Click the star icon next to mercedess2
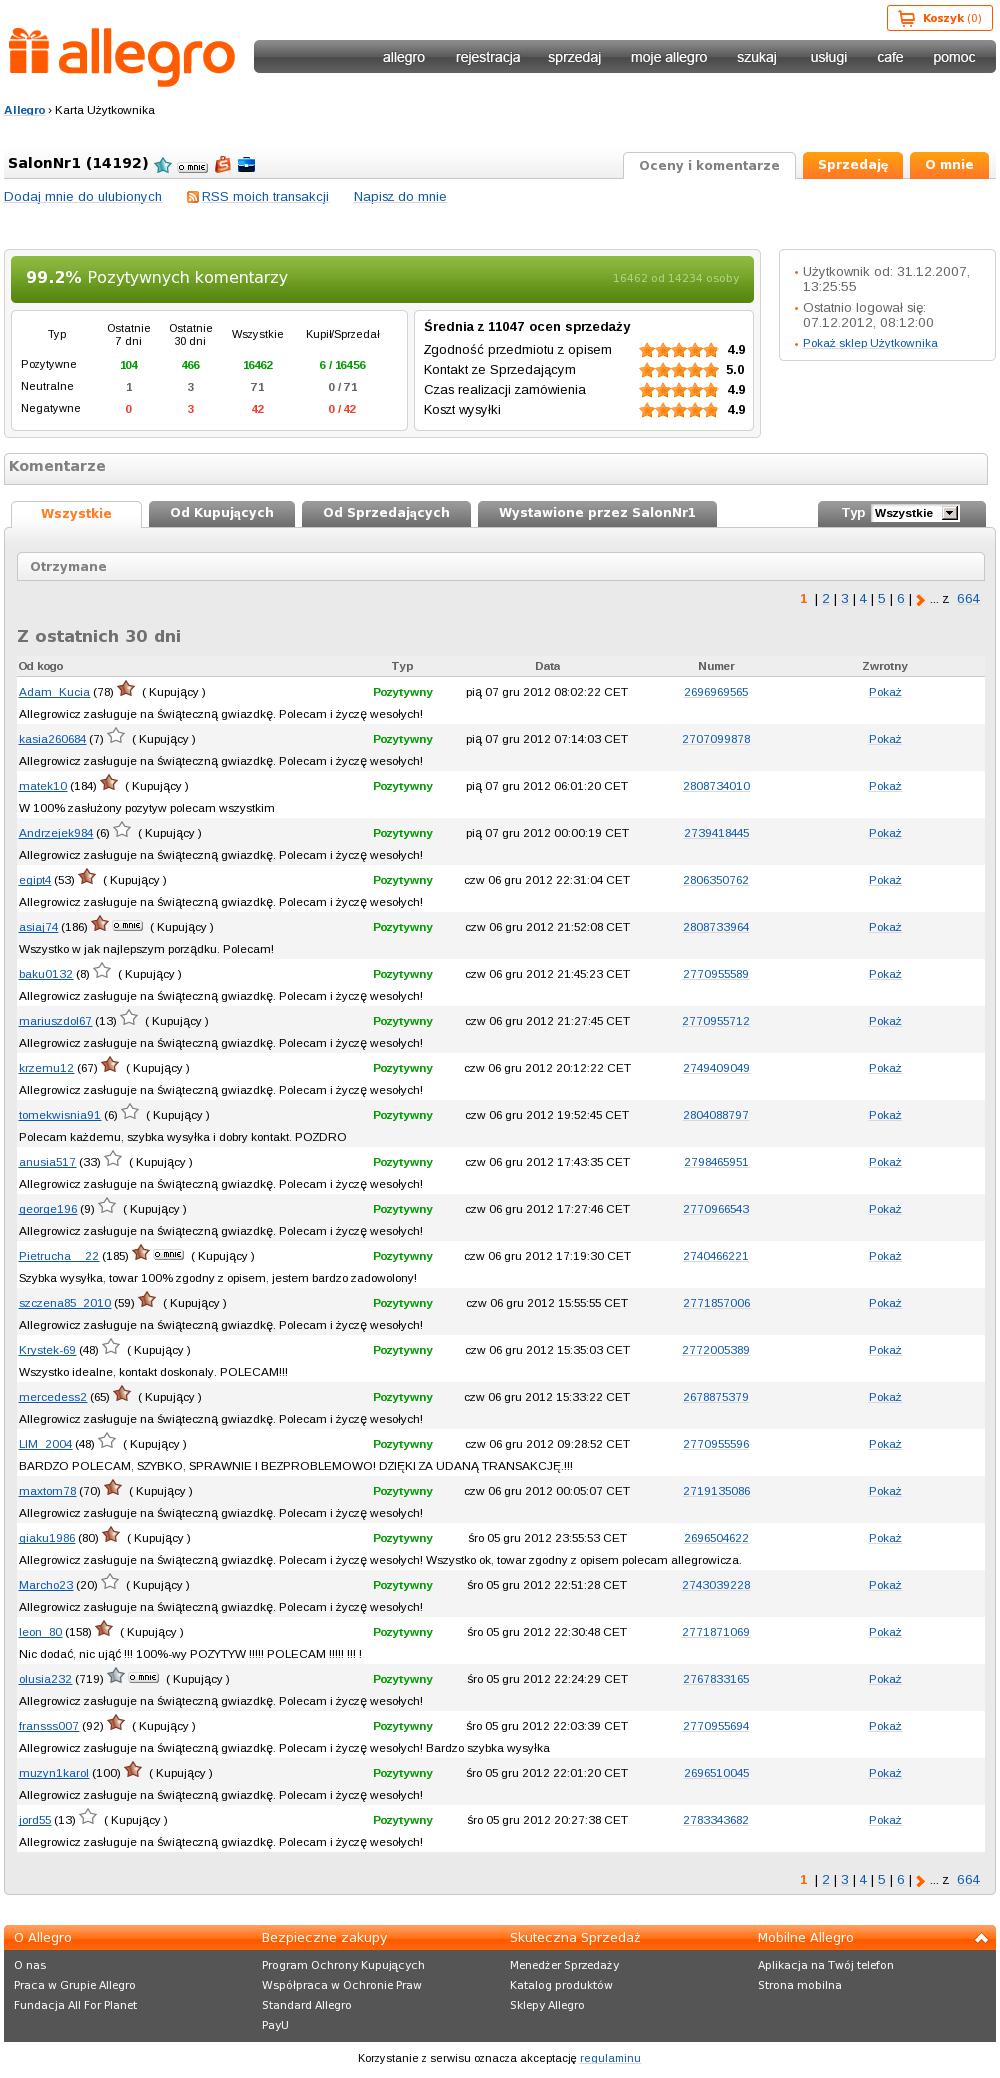Image resolution: width=1000 pixels, height=2078 pixels. 122,1394
